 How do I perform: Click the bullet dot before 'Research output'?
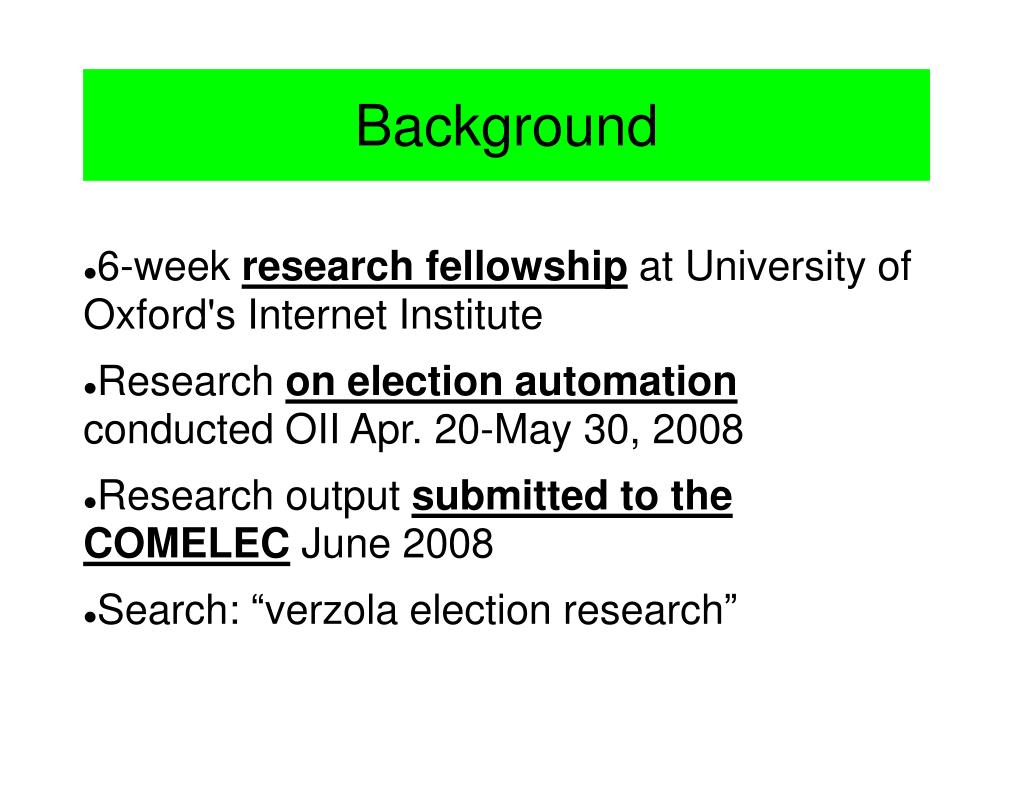90,503
